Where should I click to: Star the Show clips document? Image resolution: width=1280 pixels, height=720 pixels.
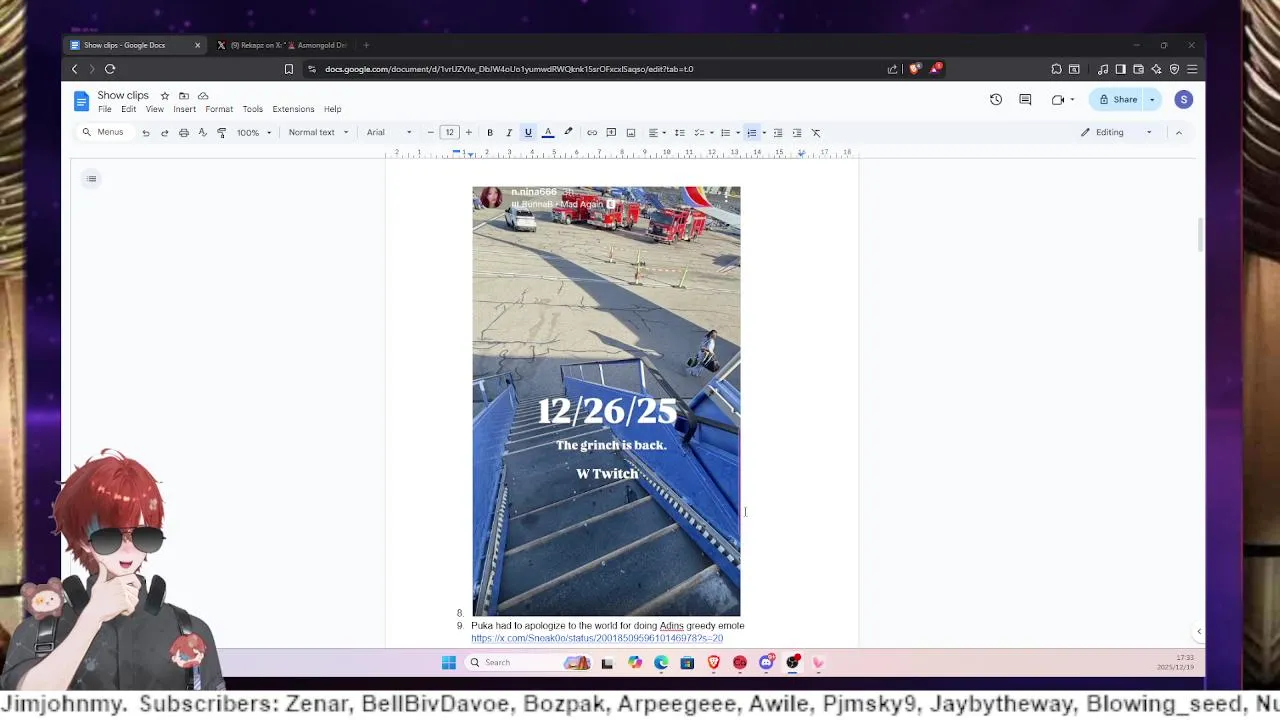[x=165, y=96]
